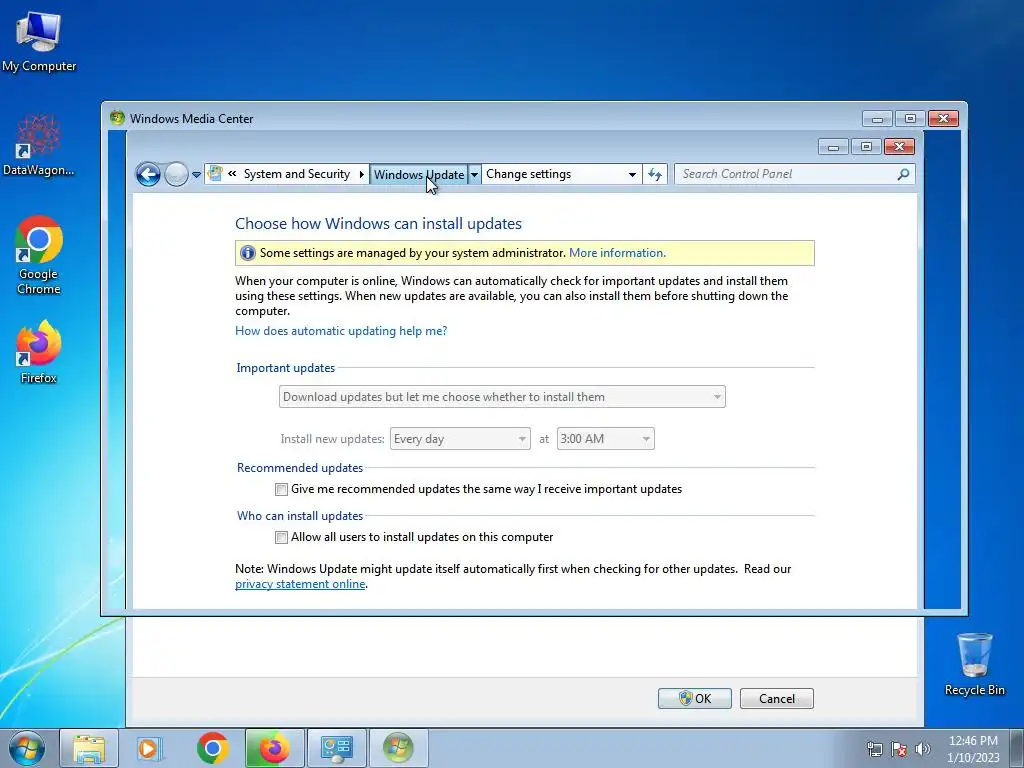This screenshot has height=768, width=1024.
Task: Select the Windows Media Center taskbar button
Action: tap(398, 748)
